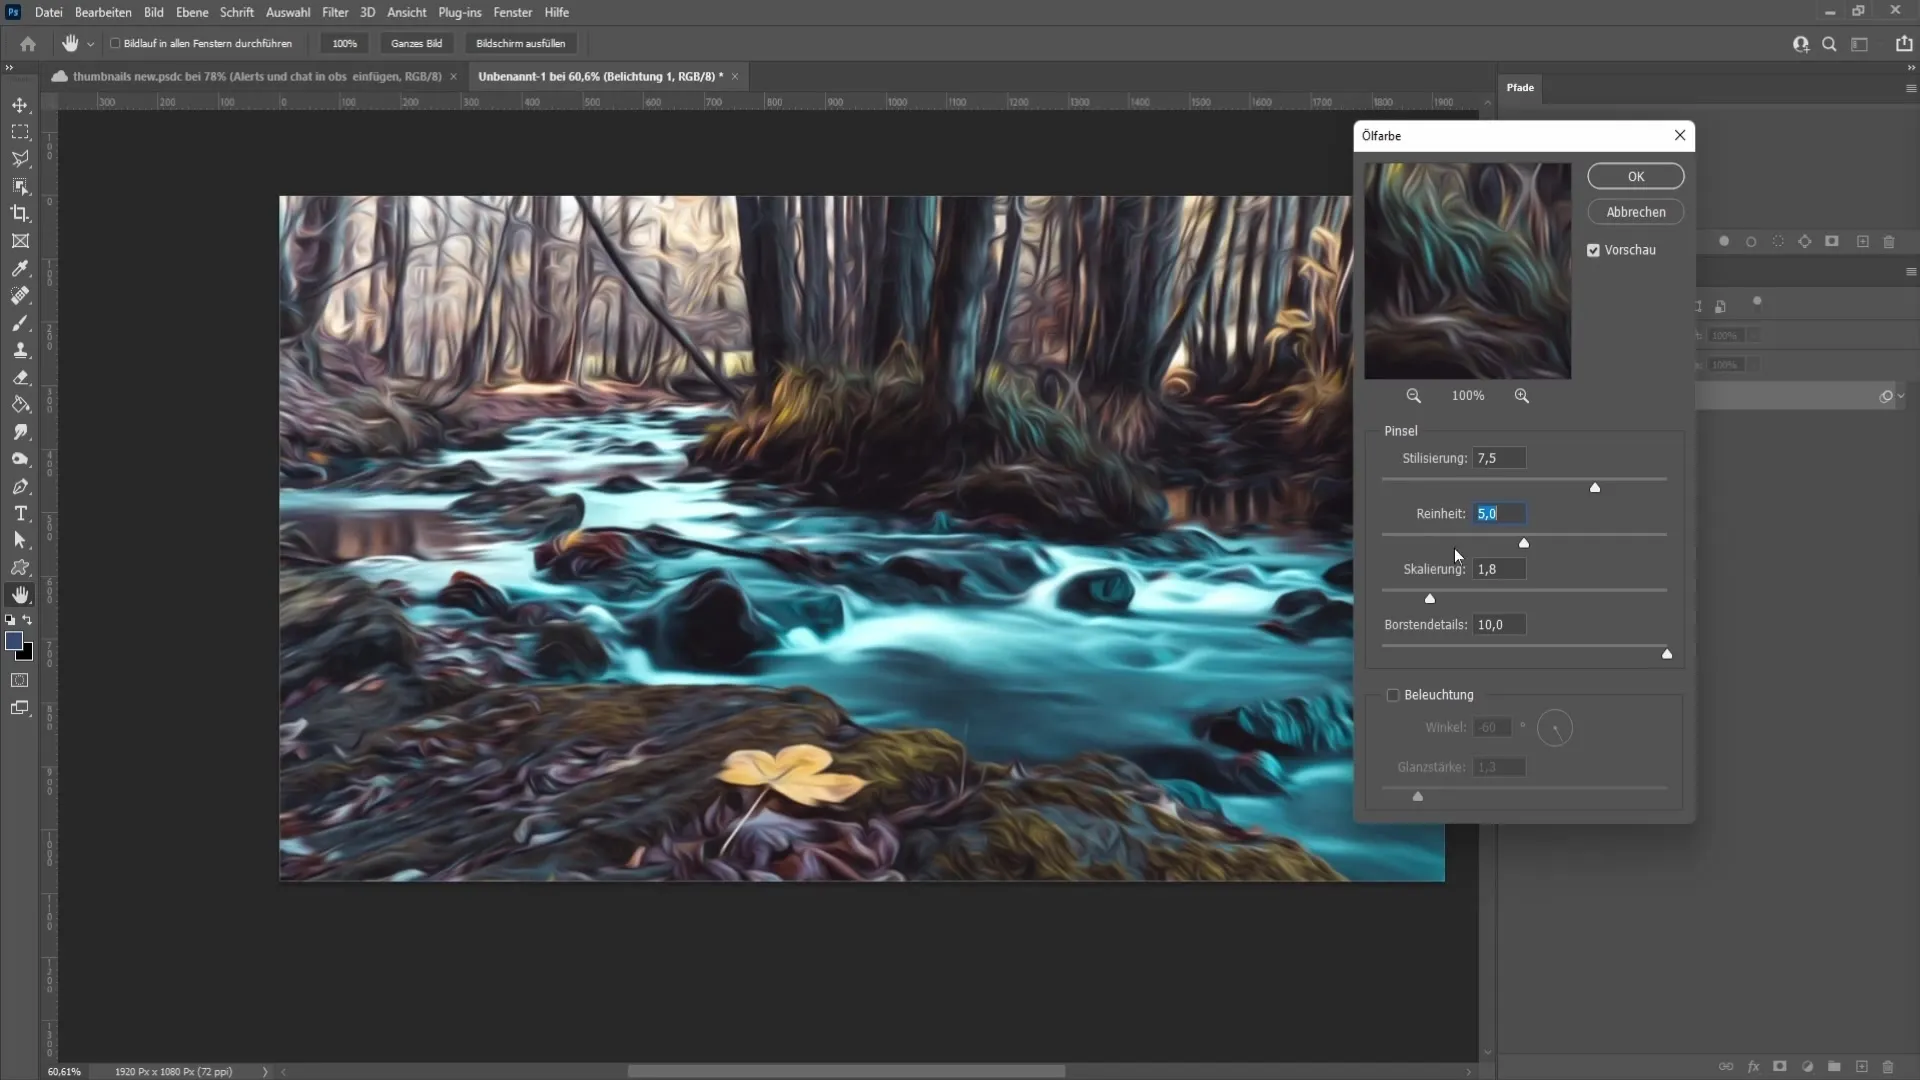Open the Pfade panel menu
1920x1080 pixels.
click(x=1911, y=88)
